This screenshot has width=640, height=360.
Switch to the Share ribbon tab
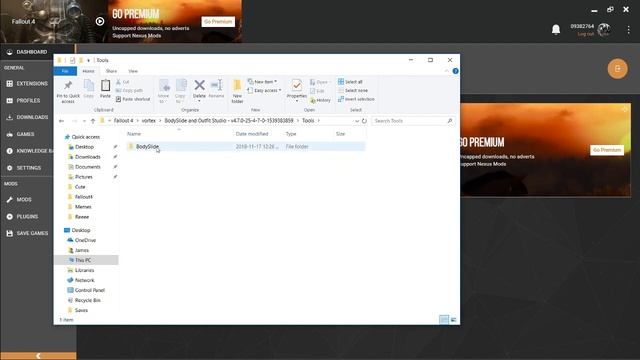point(111,71)
